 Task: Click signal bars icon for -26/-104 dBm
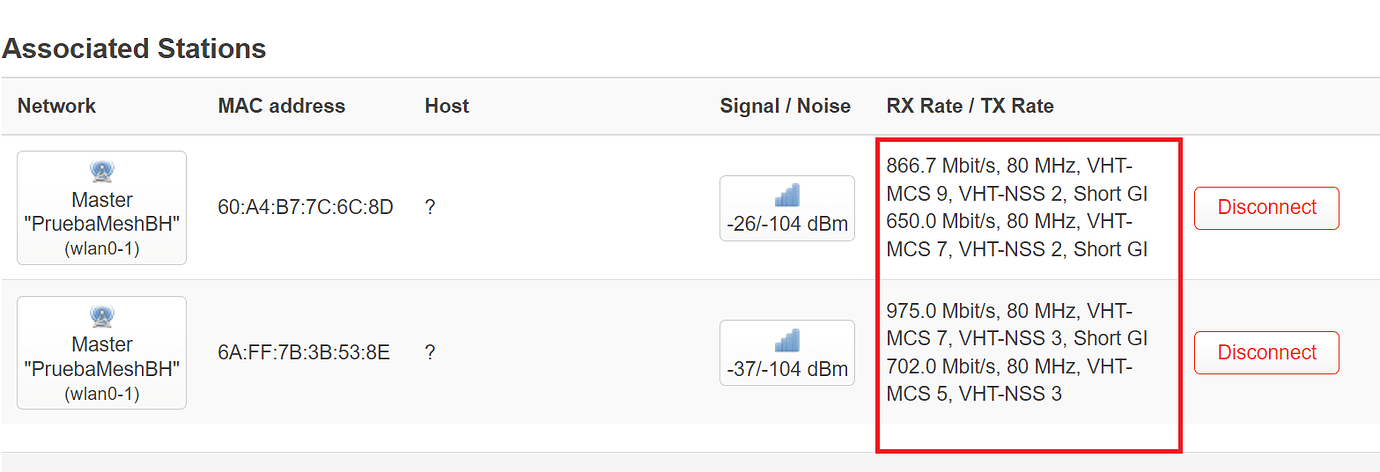click(x=787, y=195)
